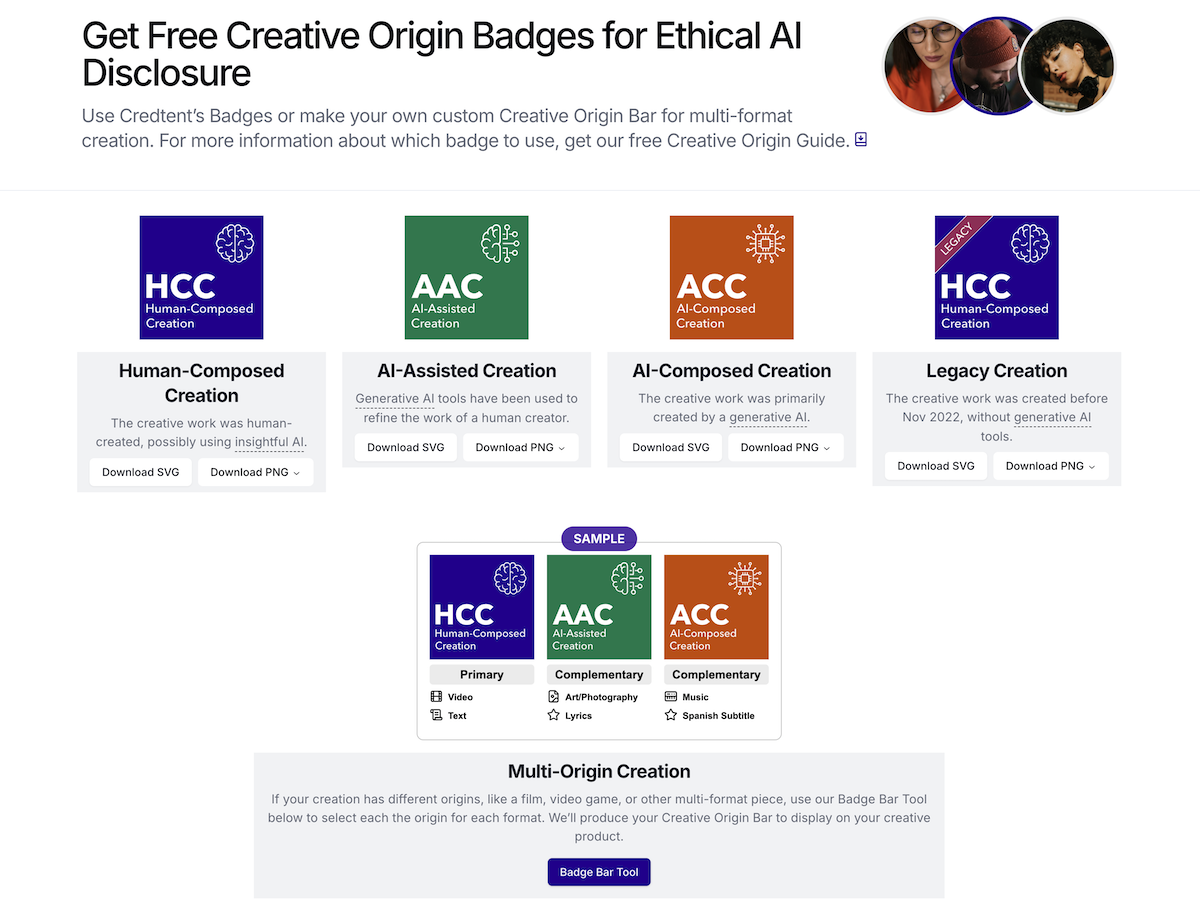1200x900 pixels.
Task: Download the SVG for Human-Composed Creation
Action: click(140, 471)
